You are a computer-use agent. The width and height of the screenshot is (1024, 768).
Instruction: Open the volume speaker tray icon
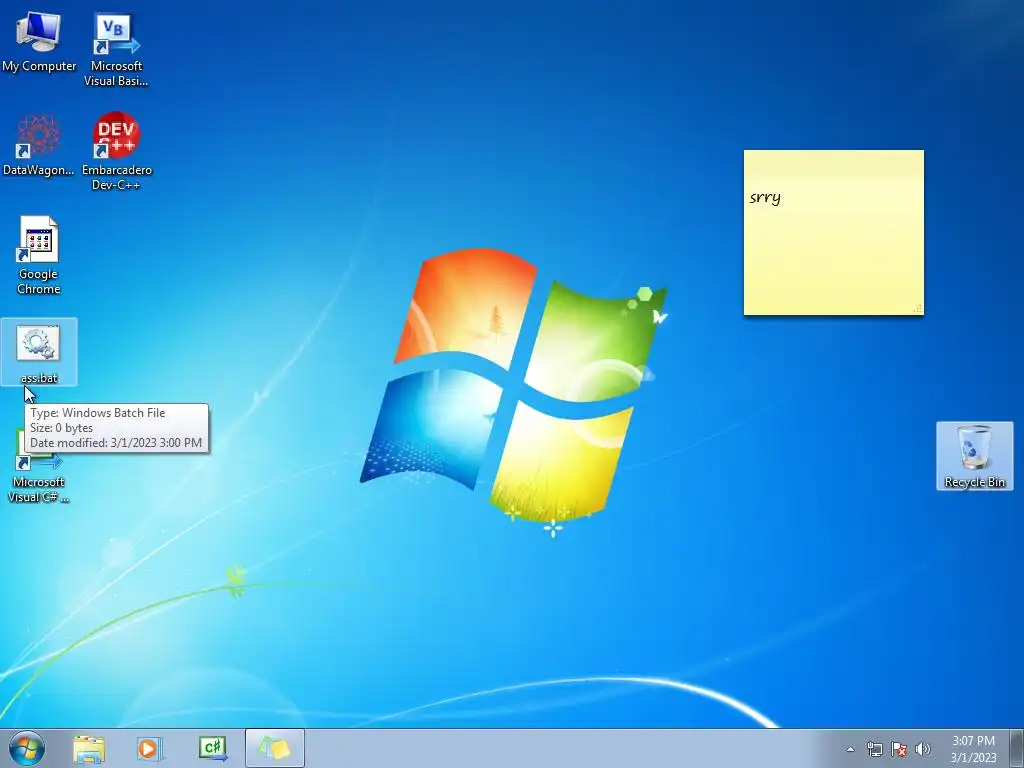[923, 749]
